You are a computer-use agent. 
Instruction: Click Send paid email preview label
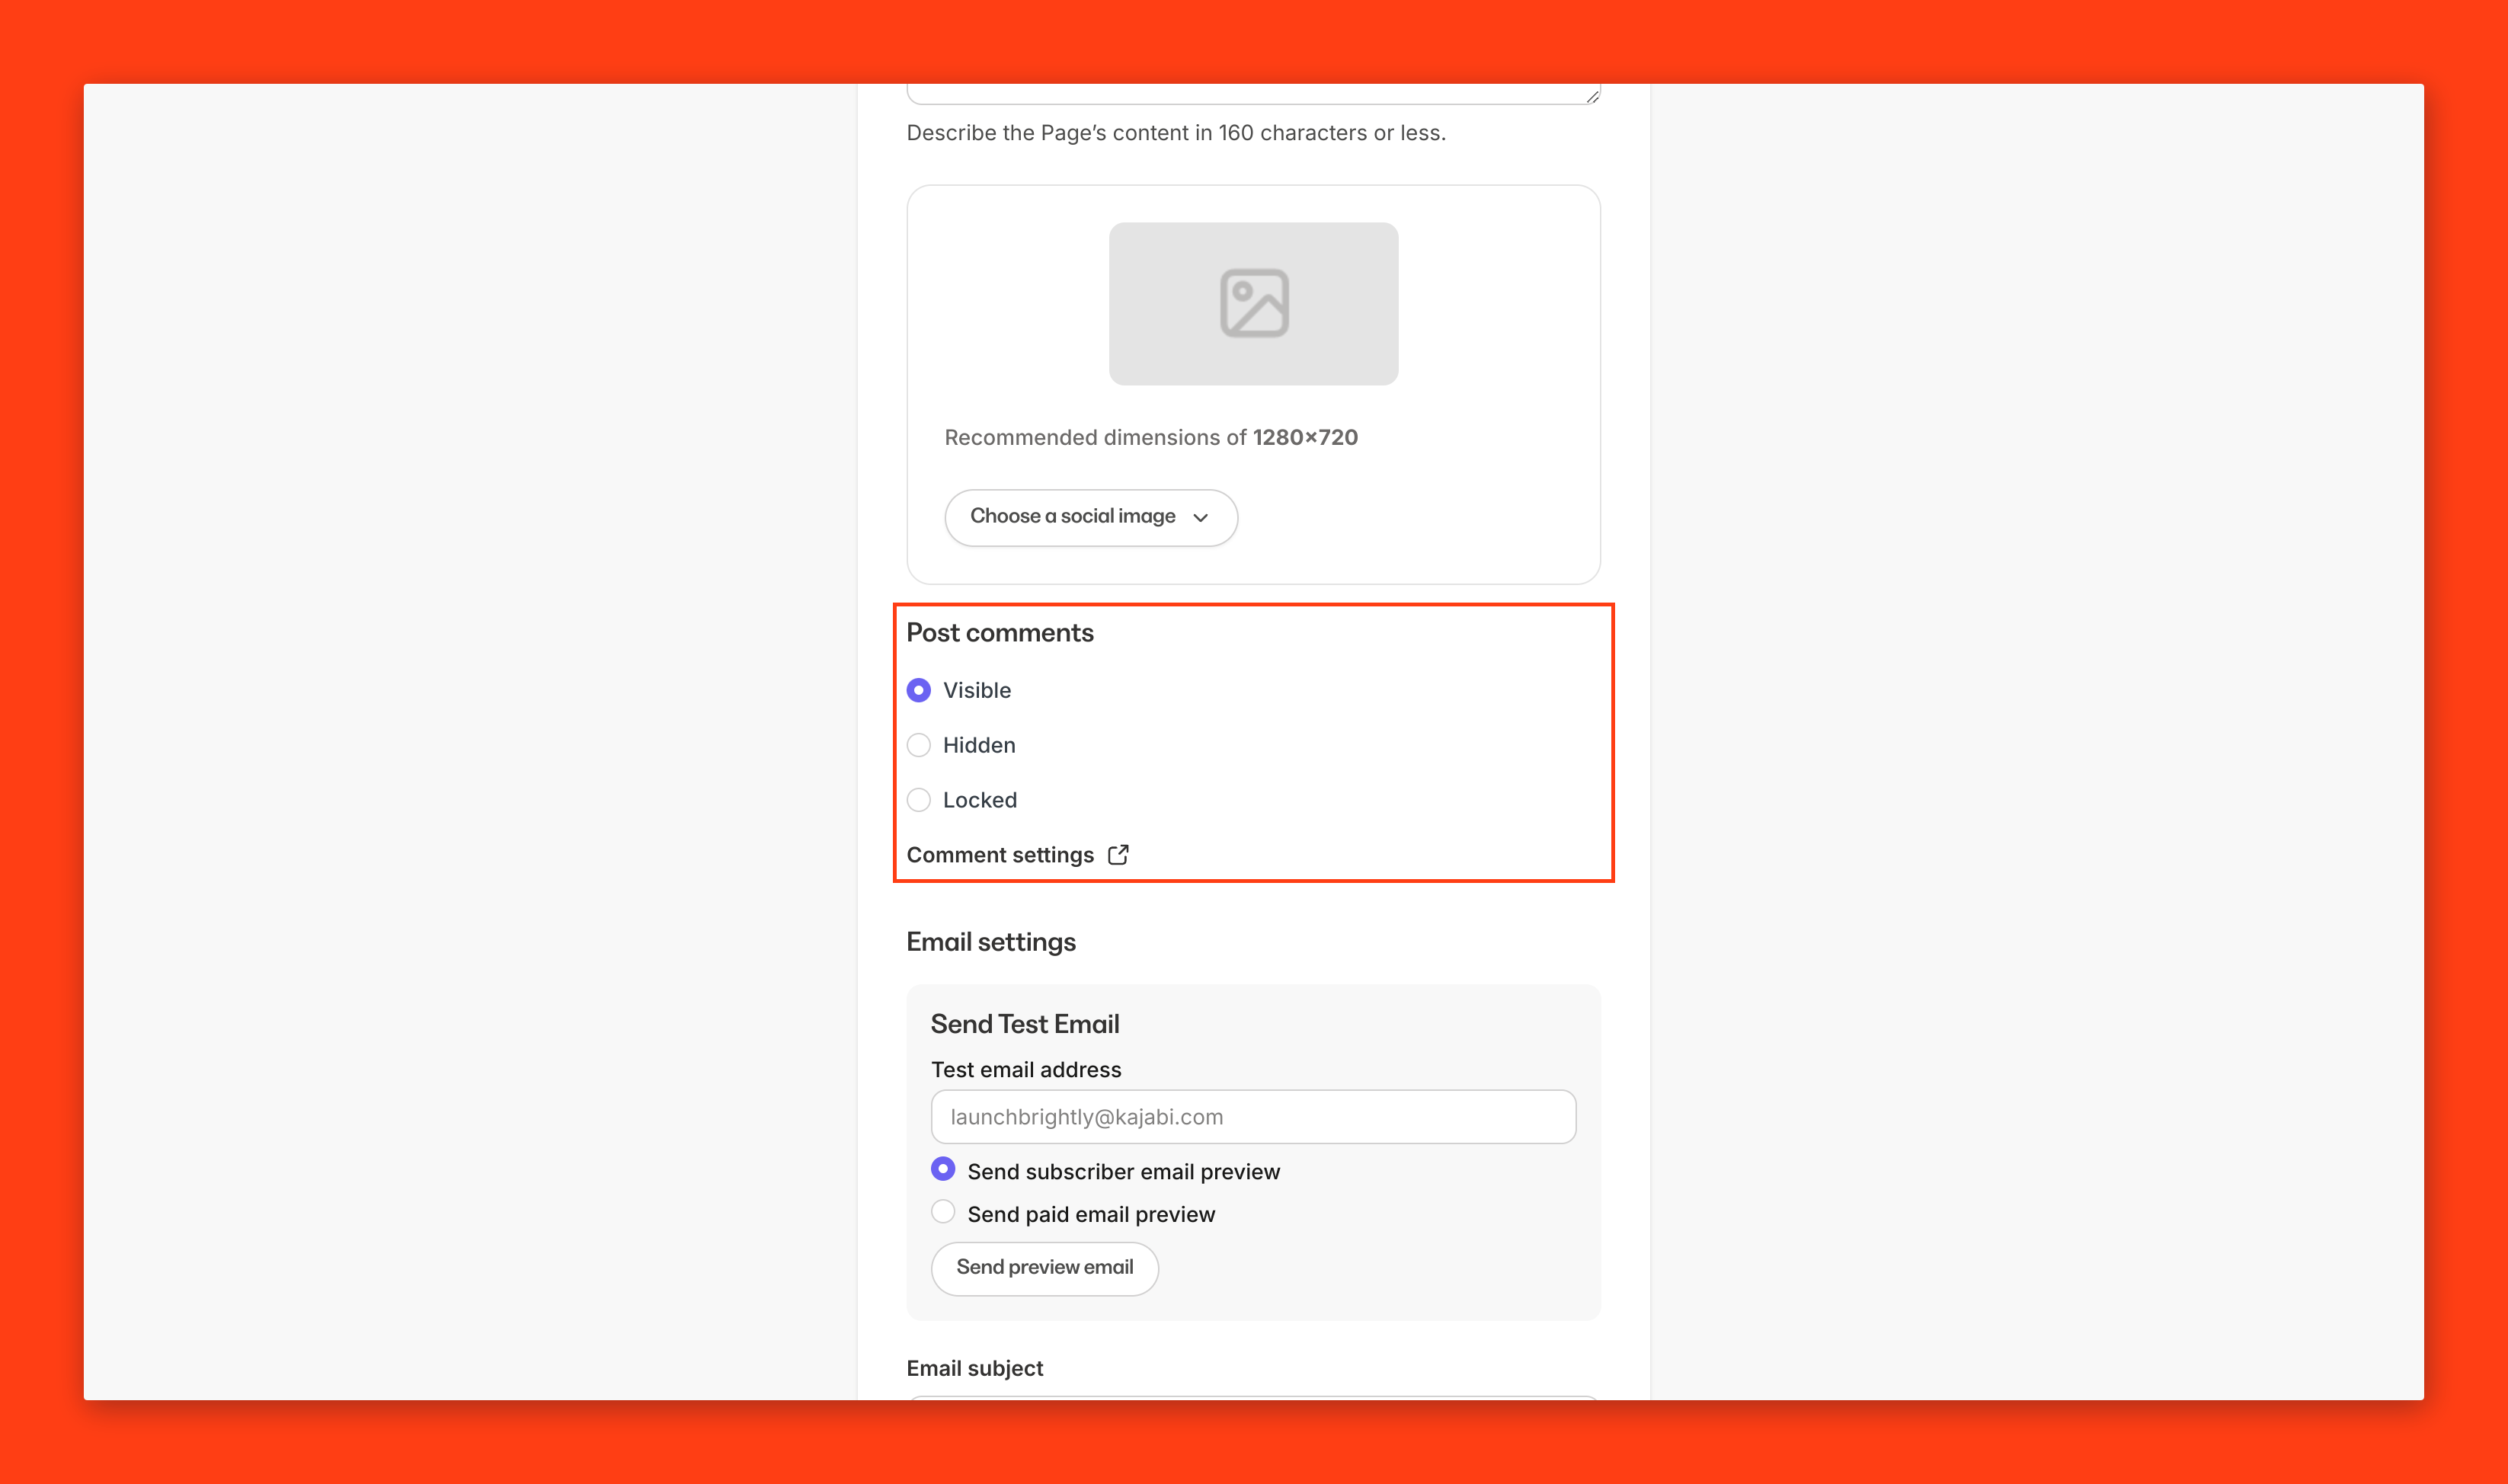click(x=1091, y=1214)
